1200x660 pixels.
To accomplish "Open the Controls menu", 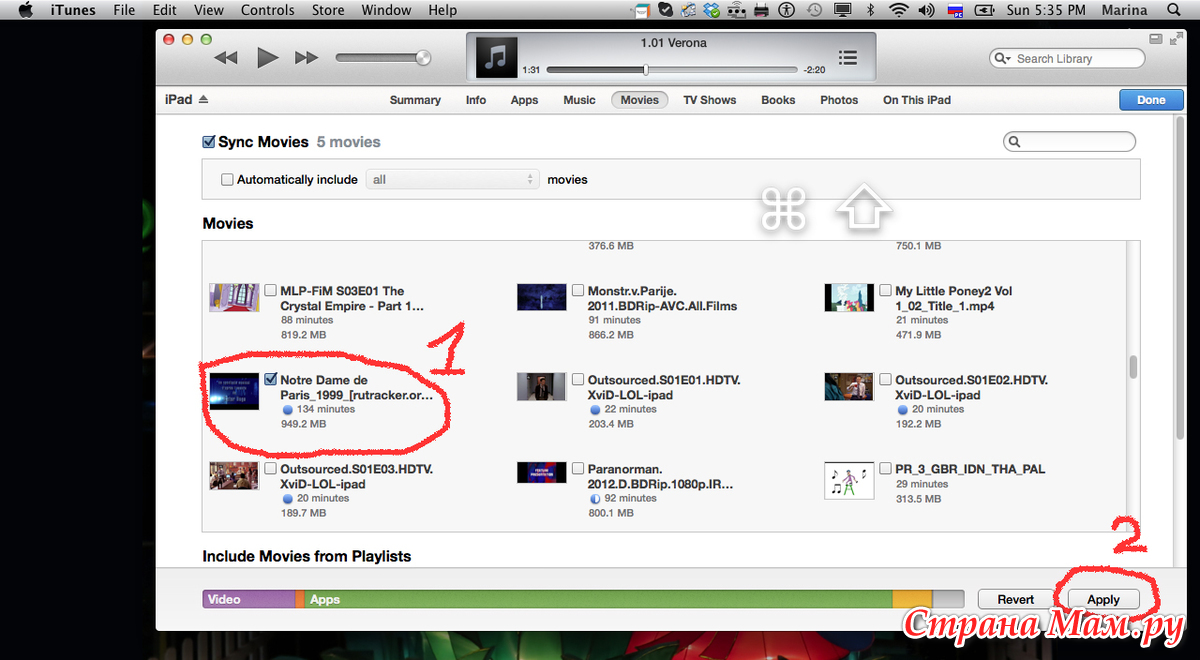I will click(x=266, y=11).
